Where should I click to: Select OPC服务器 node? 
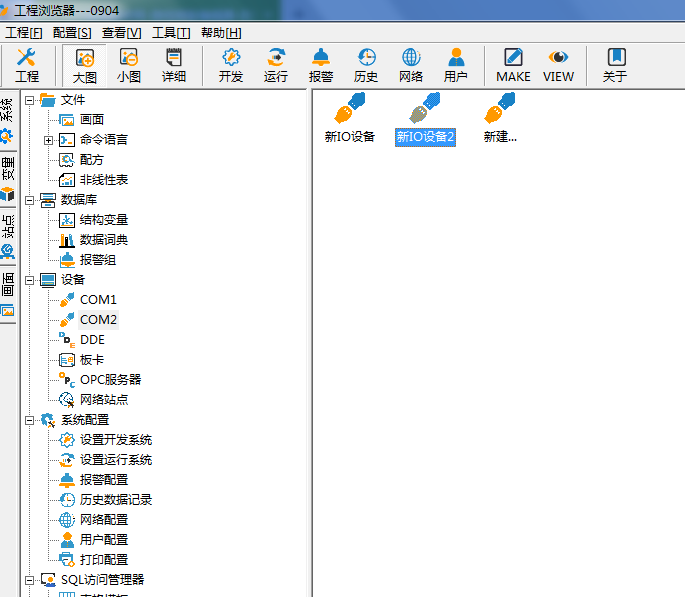[111, 380]
